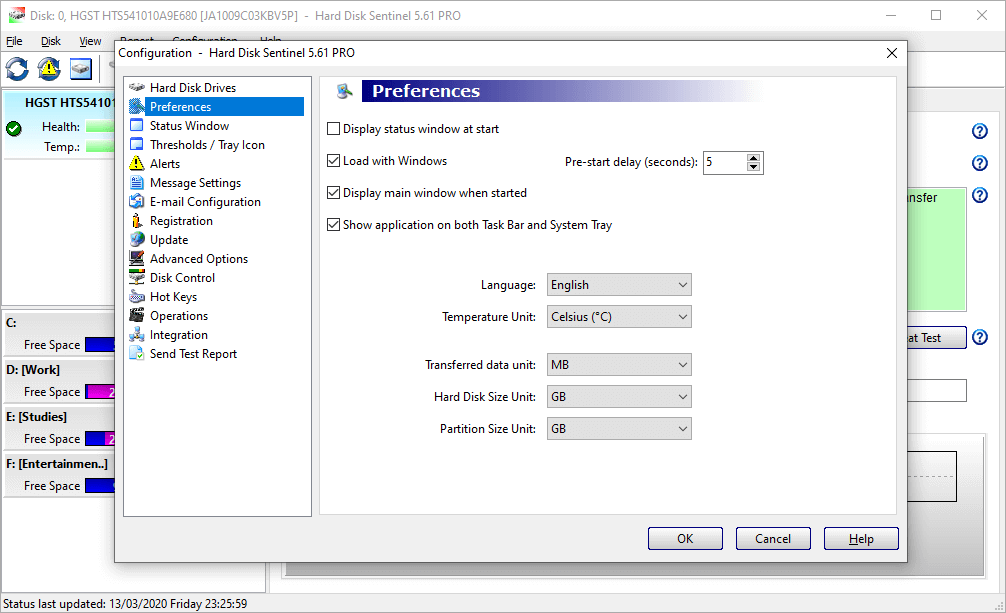Viewport: 1006px width, 613px height.
Task: Click the refresh toolbar icon in main window
Action: 17,69
